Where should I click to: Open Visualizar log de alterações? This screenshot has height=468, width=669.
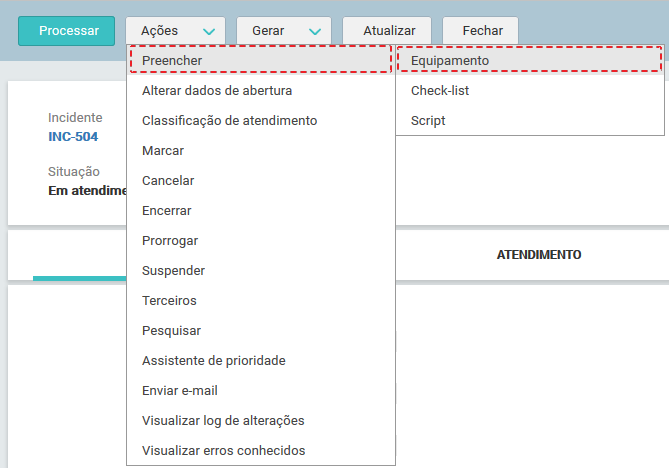(261, 421)
